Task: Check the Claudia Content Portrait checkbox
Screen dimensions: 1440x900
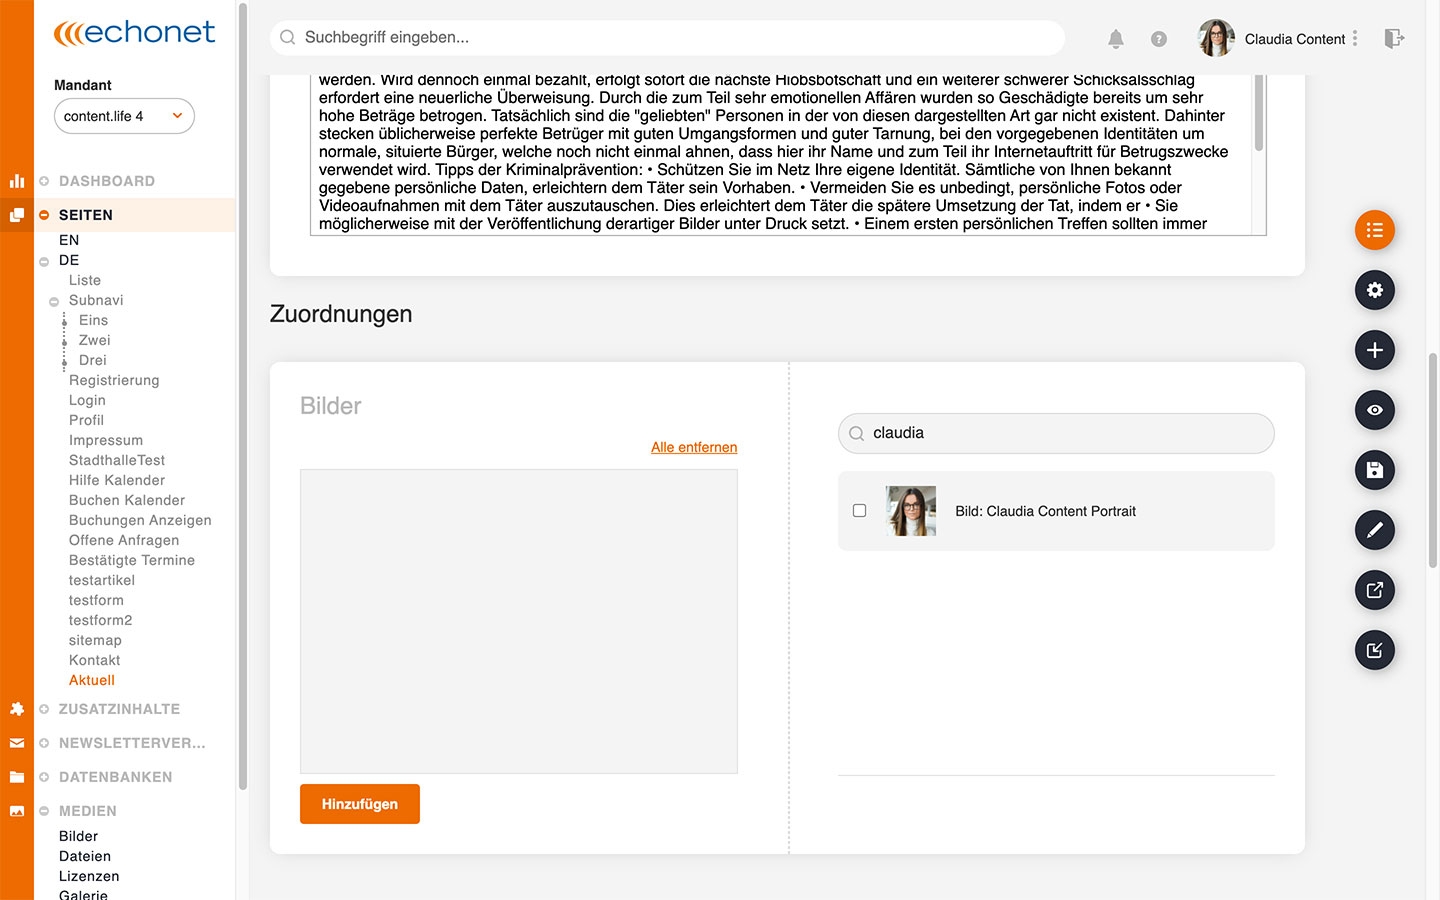Action: tap(859, 511)
